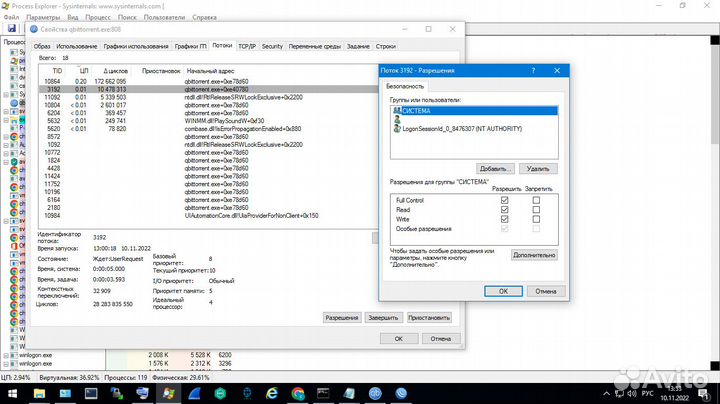Click the Добавить button

(x=475, y=169)
